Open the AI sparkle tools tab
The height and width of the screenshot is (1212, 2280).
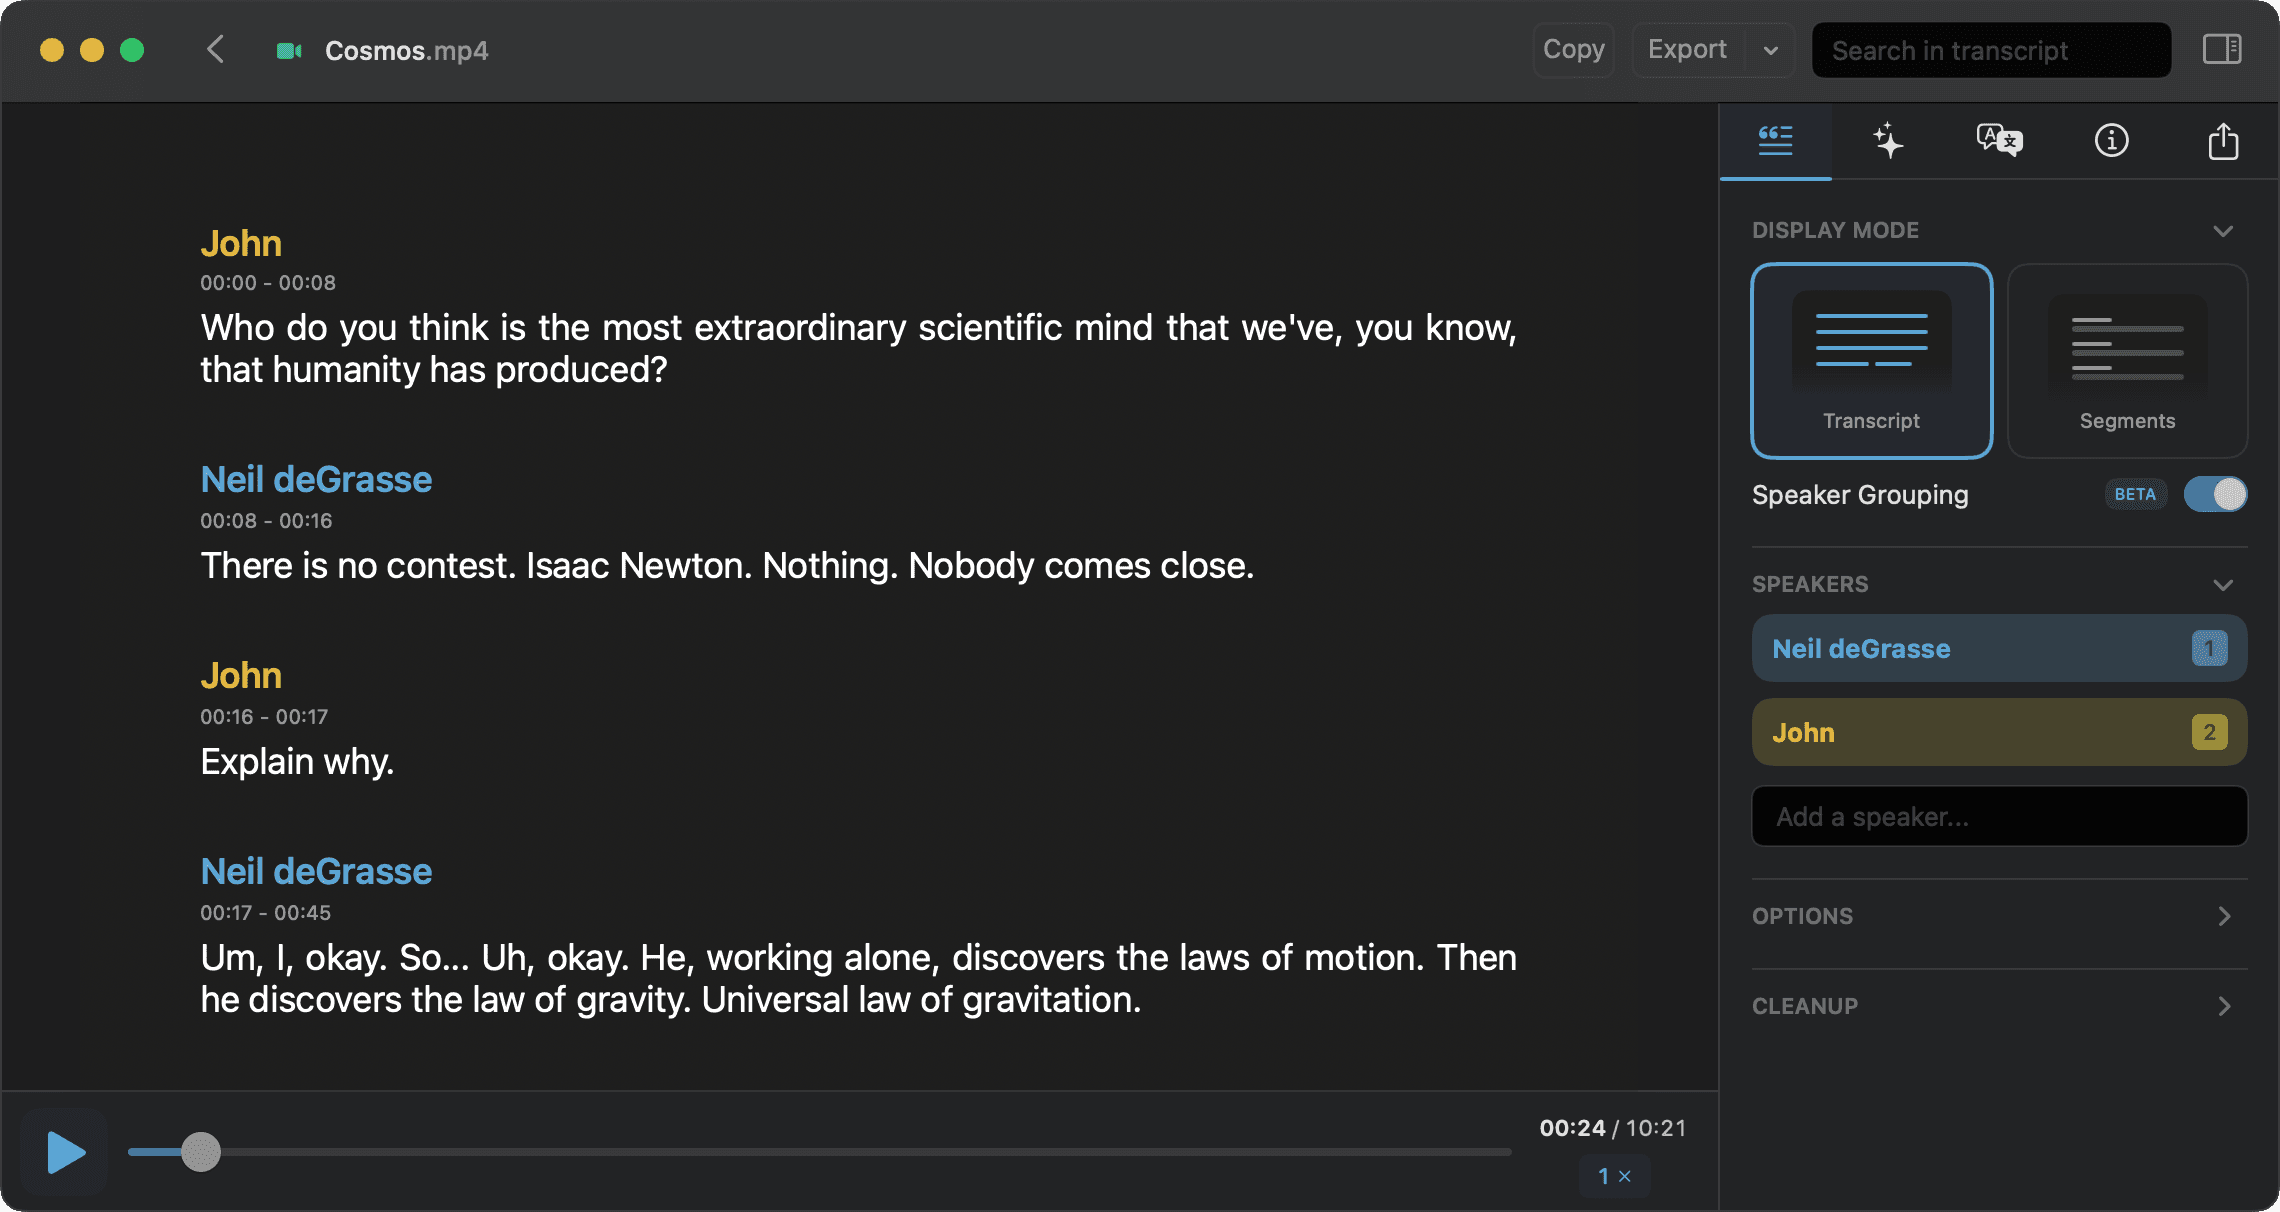point(1887,141)
